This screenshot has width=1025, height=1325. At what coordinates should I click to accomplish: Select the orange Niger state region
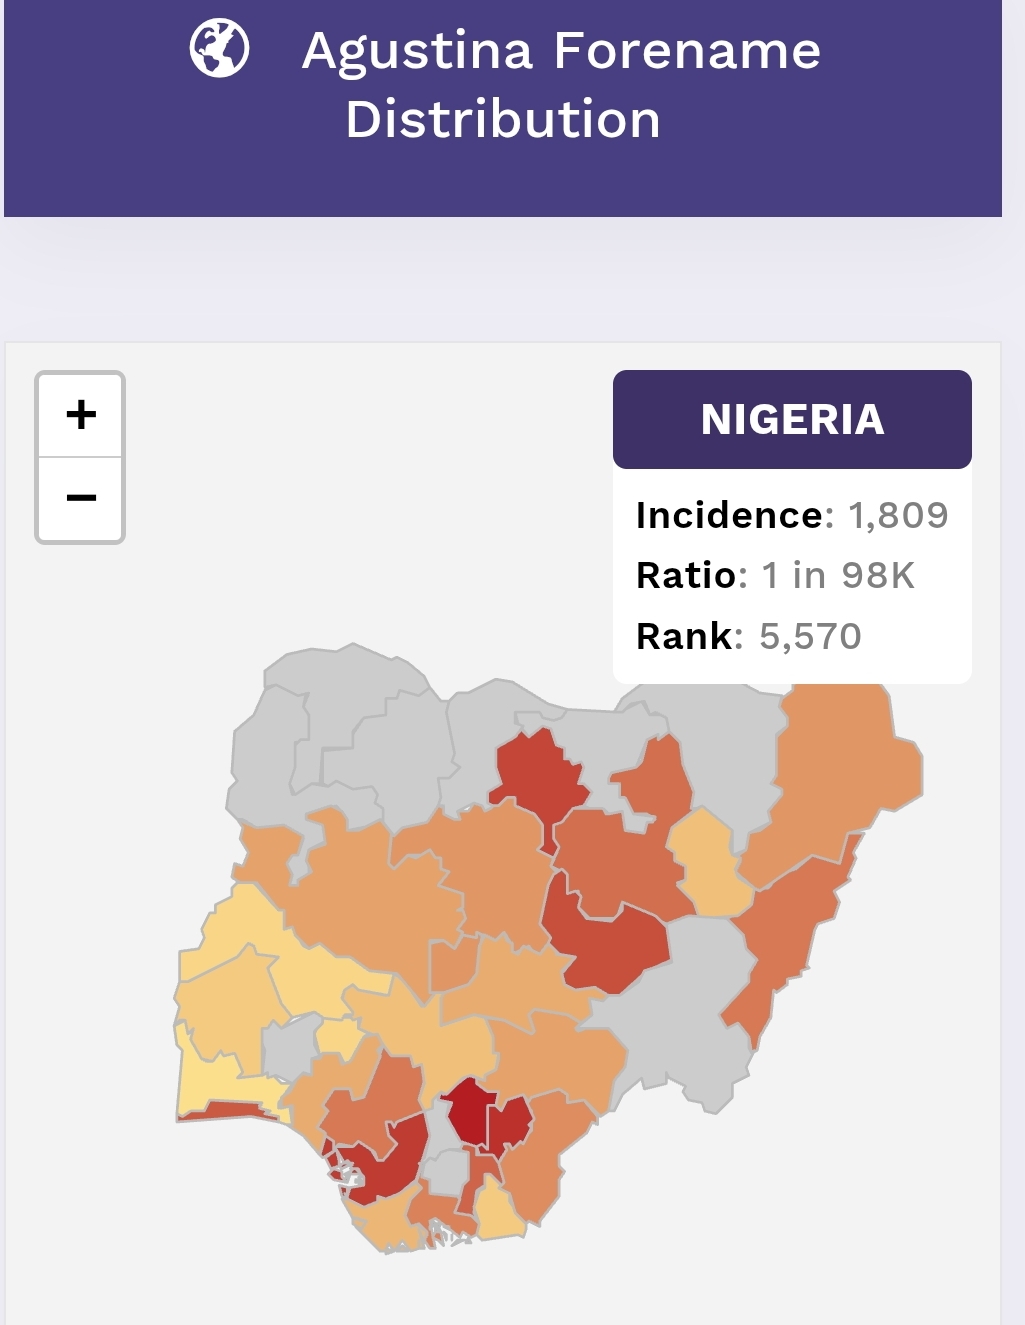click(370, 900)
